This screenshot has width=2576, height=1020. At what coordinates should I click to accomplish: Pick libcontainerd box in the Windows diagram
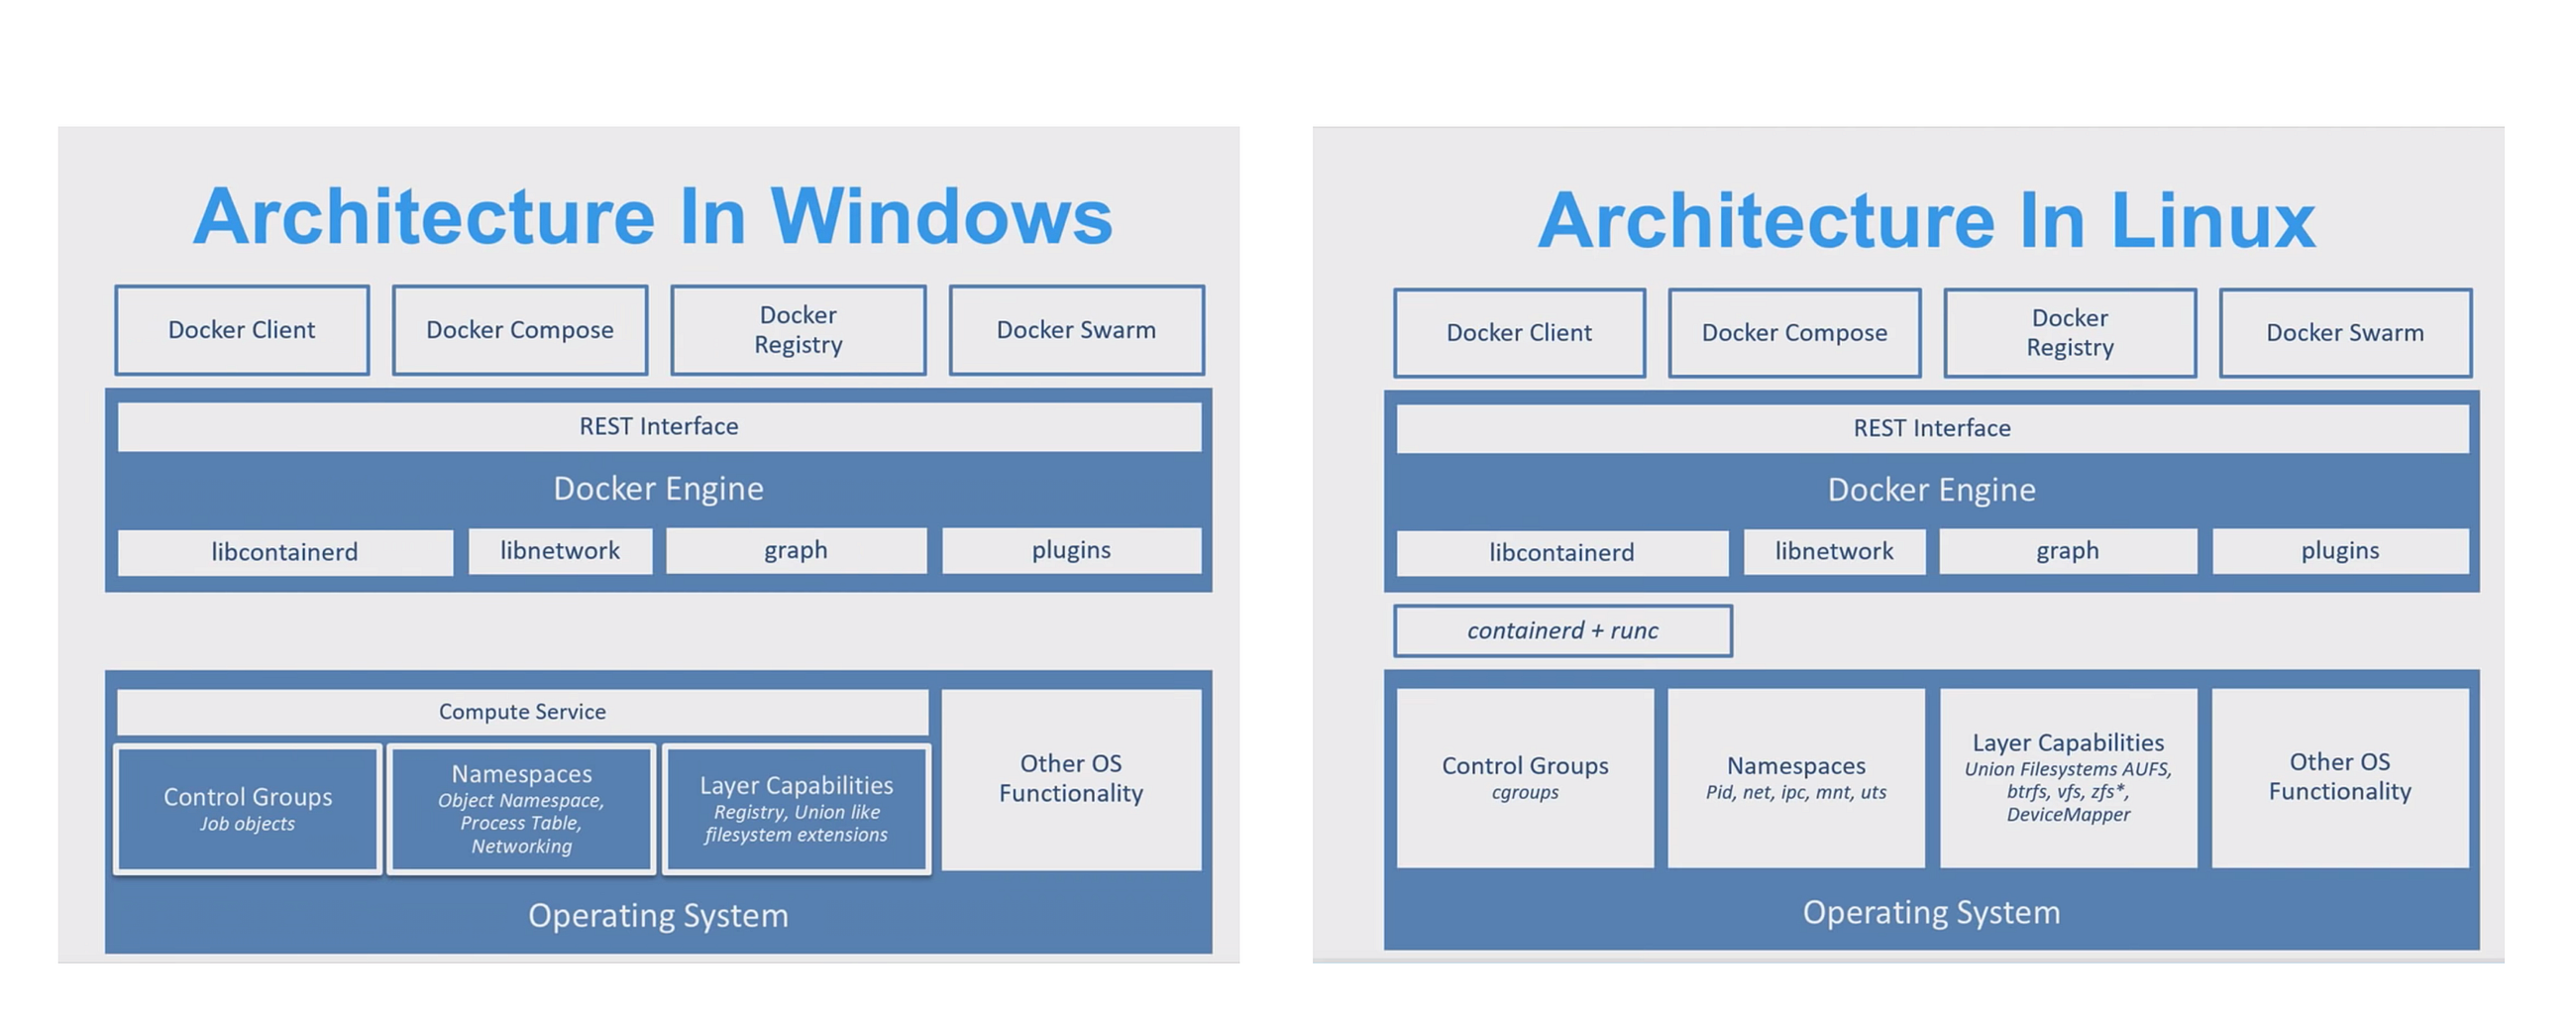pos(285,552)
